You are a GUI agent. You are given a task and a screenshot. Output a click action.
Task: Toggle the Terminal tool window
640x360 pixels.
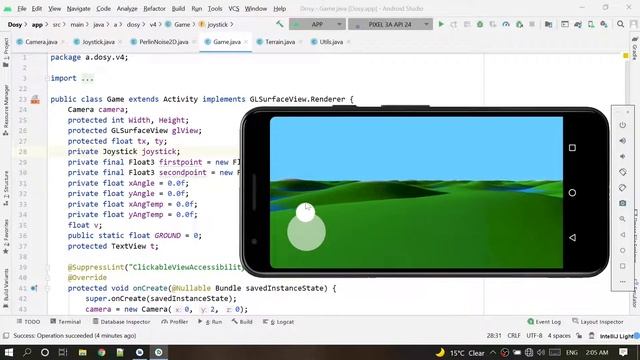[x=65, y=322]
